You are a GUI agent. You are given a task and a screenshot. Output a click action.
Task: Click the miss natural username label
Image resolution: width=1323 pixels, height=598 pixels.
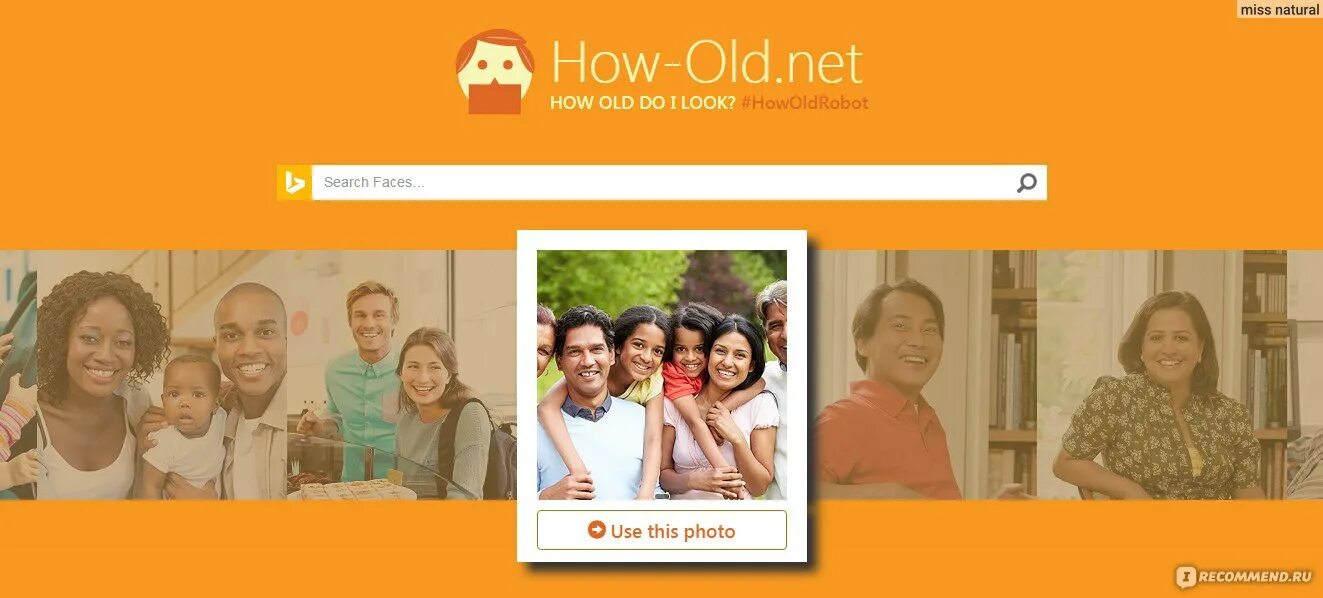pos(1279,9)
